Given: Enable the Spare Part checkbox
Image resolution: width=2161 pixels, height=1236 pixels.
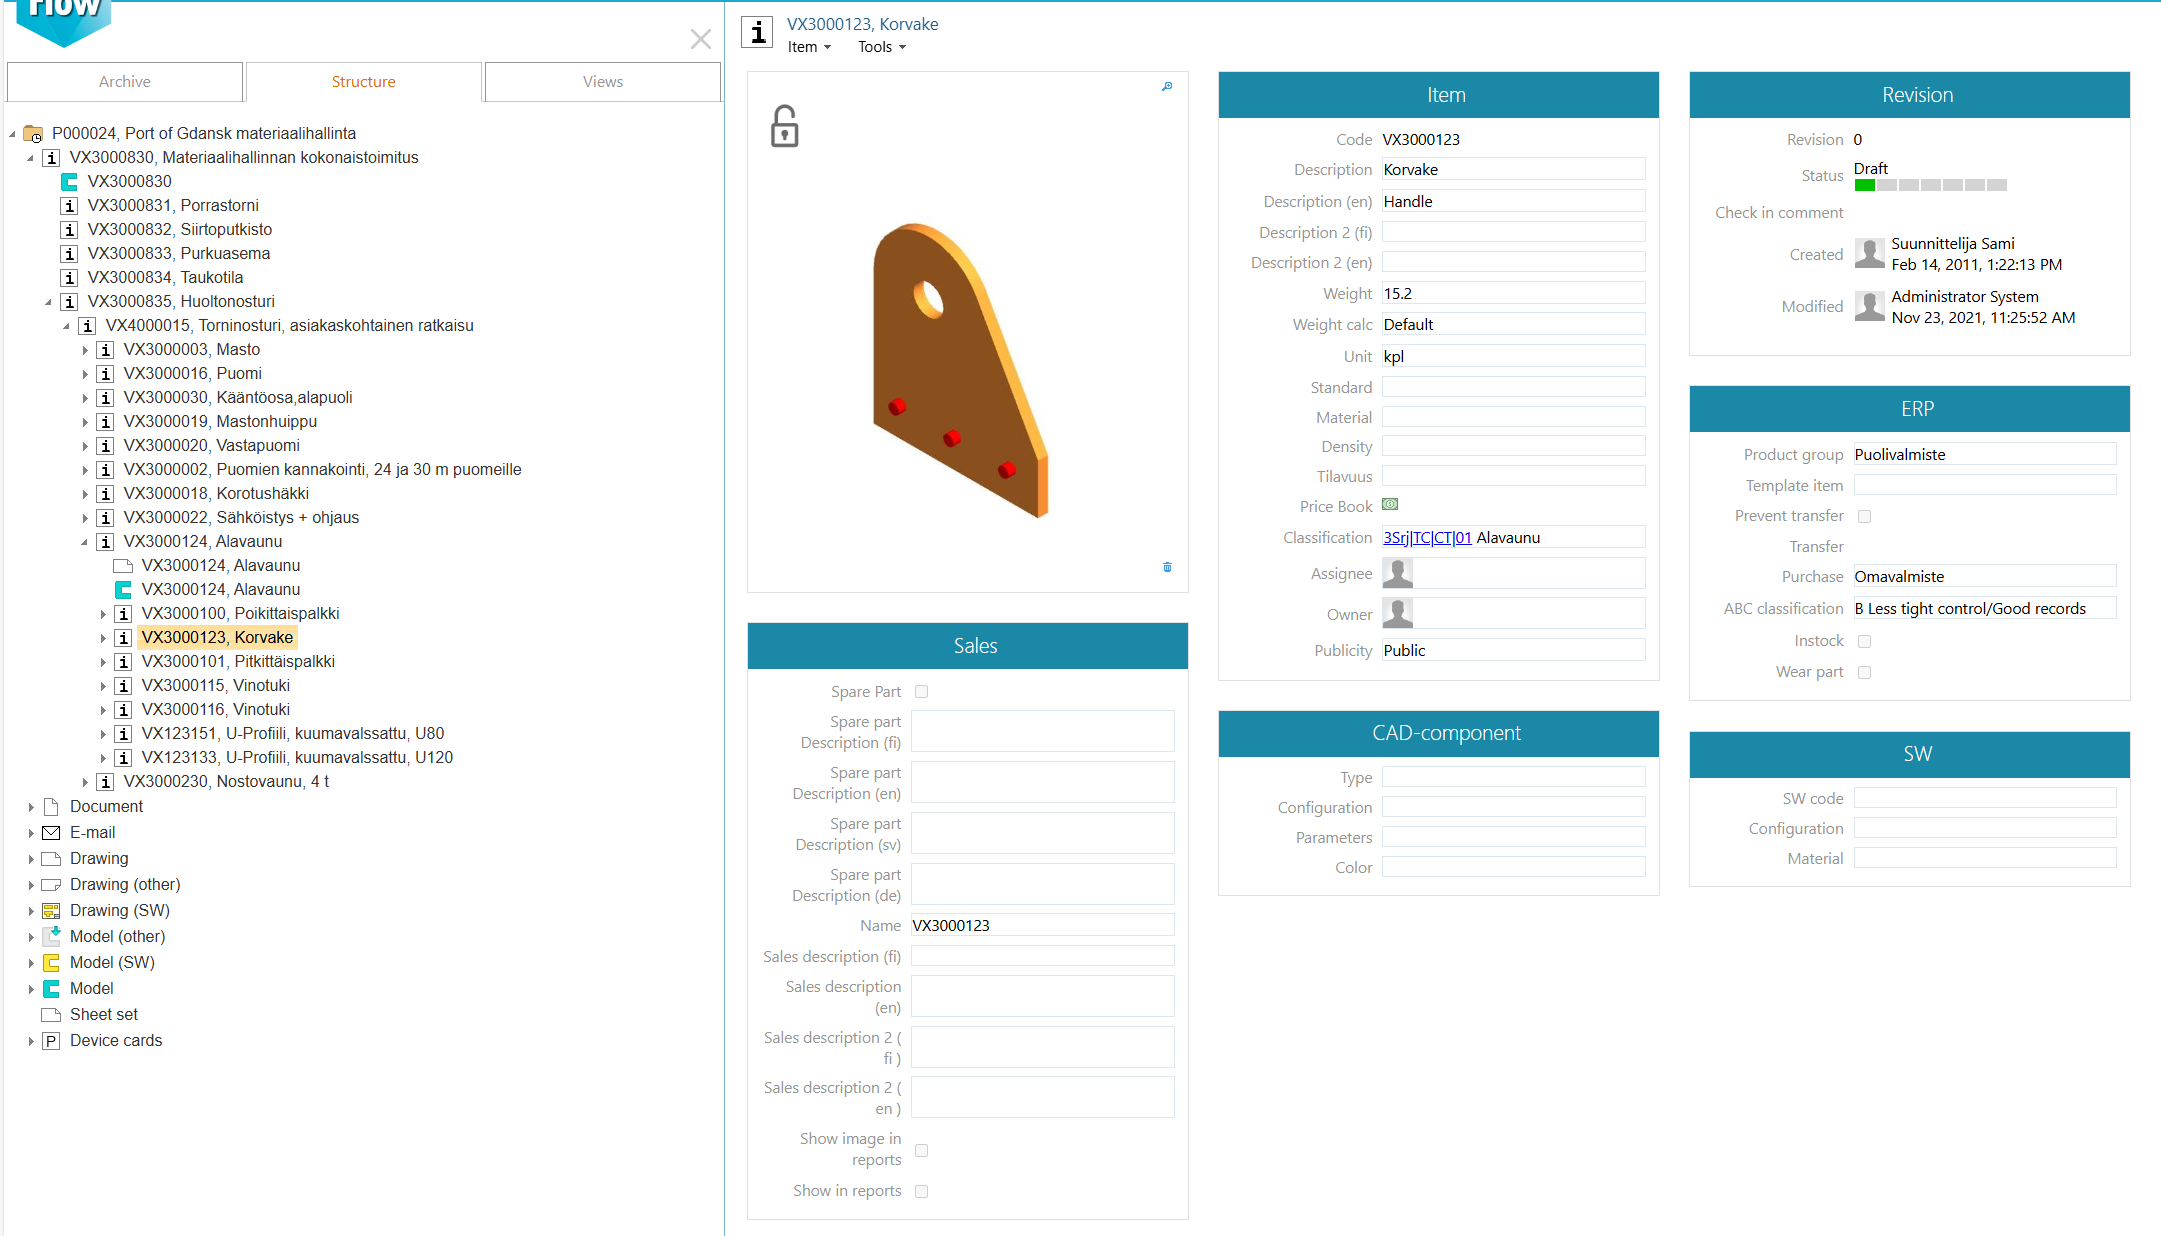Looking at the screenshot, I should tap(921, 691).
